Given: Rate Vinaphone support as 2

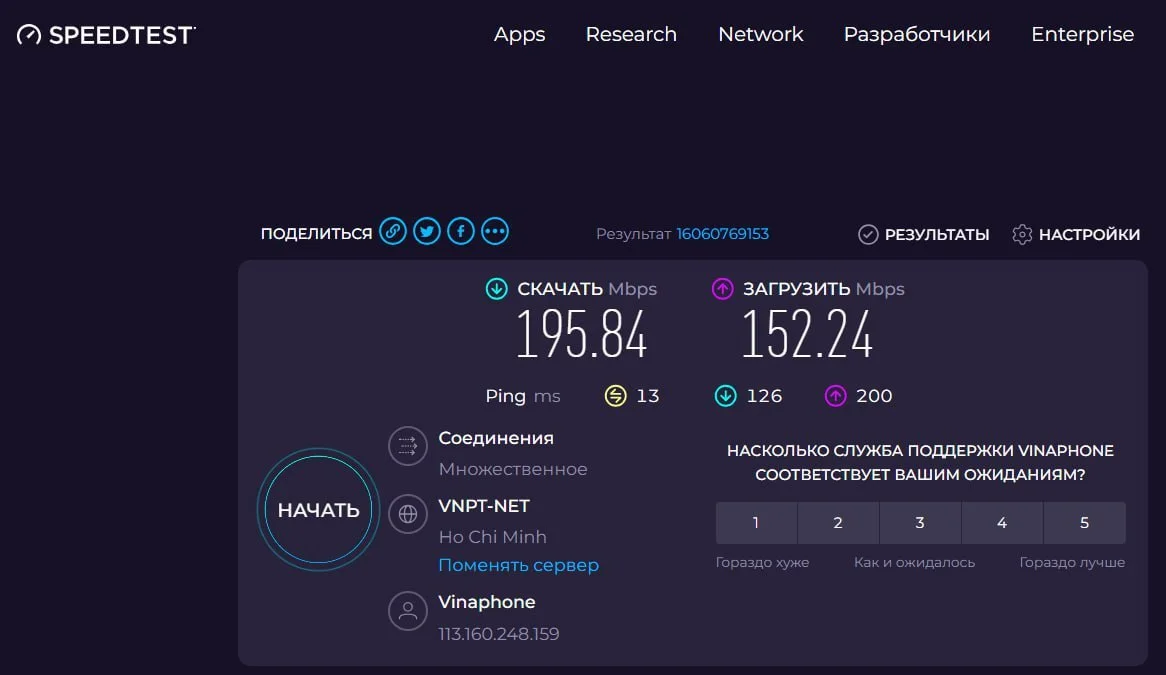Looking at the screenshot, I should pos(838,523).
